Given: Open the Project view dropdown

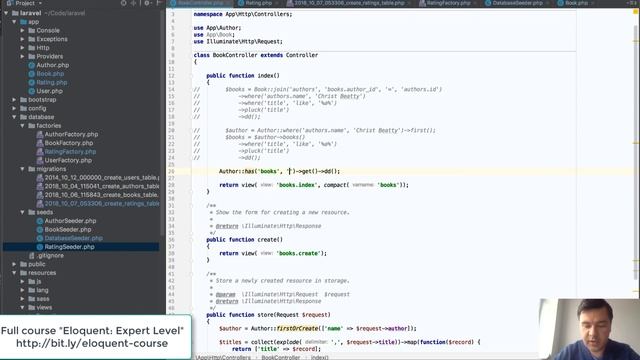Looking at the screenshot, I should 24,3.
